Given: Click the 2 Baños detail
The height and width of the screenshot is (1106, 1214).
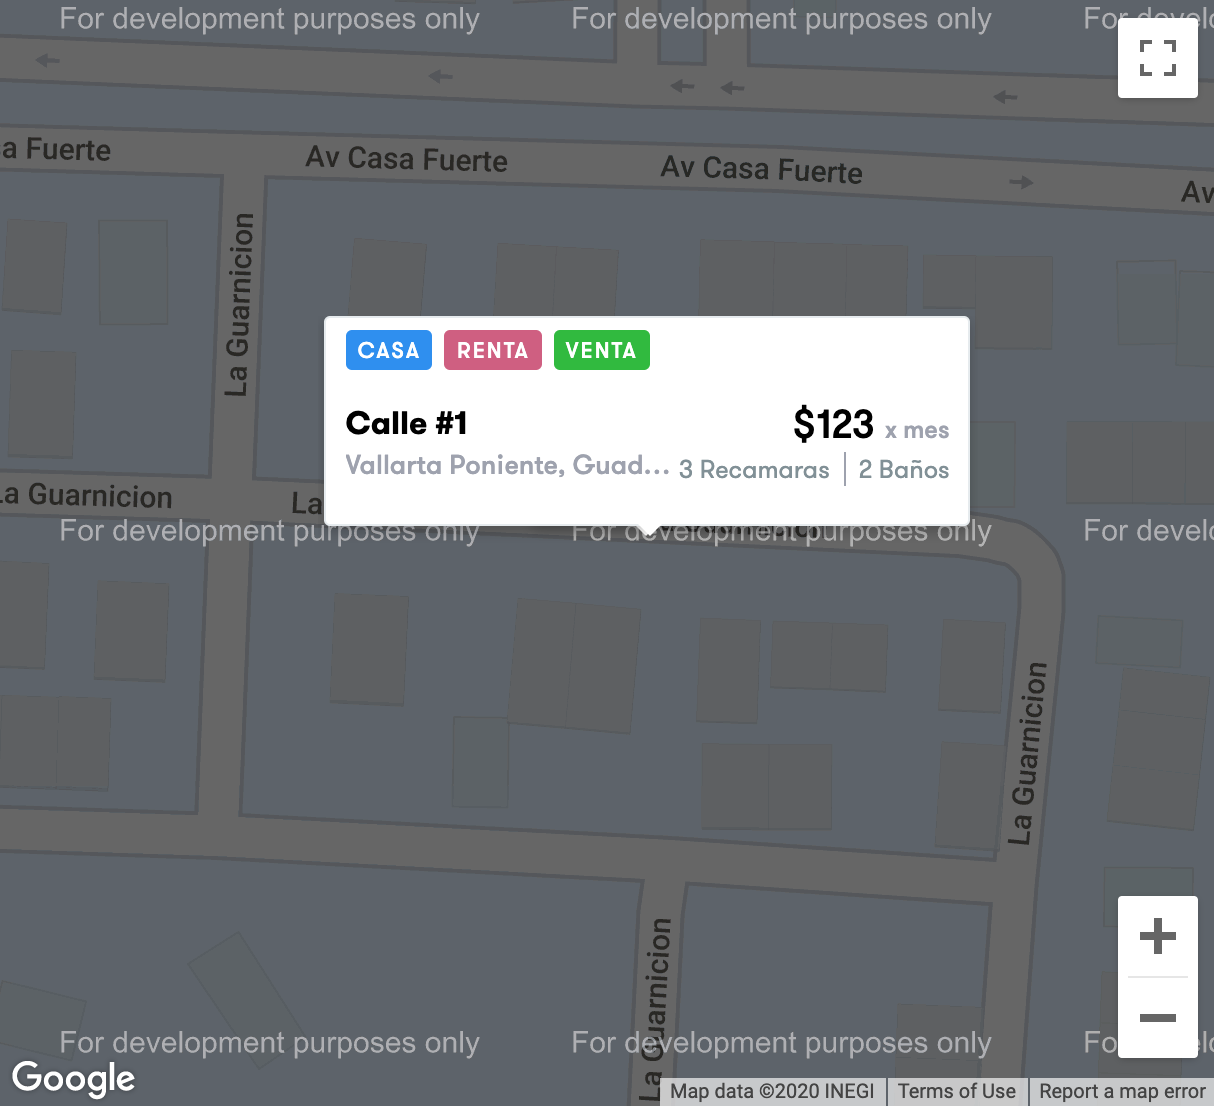Looking at the screenshot, I should (904, 470).
